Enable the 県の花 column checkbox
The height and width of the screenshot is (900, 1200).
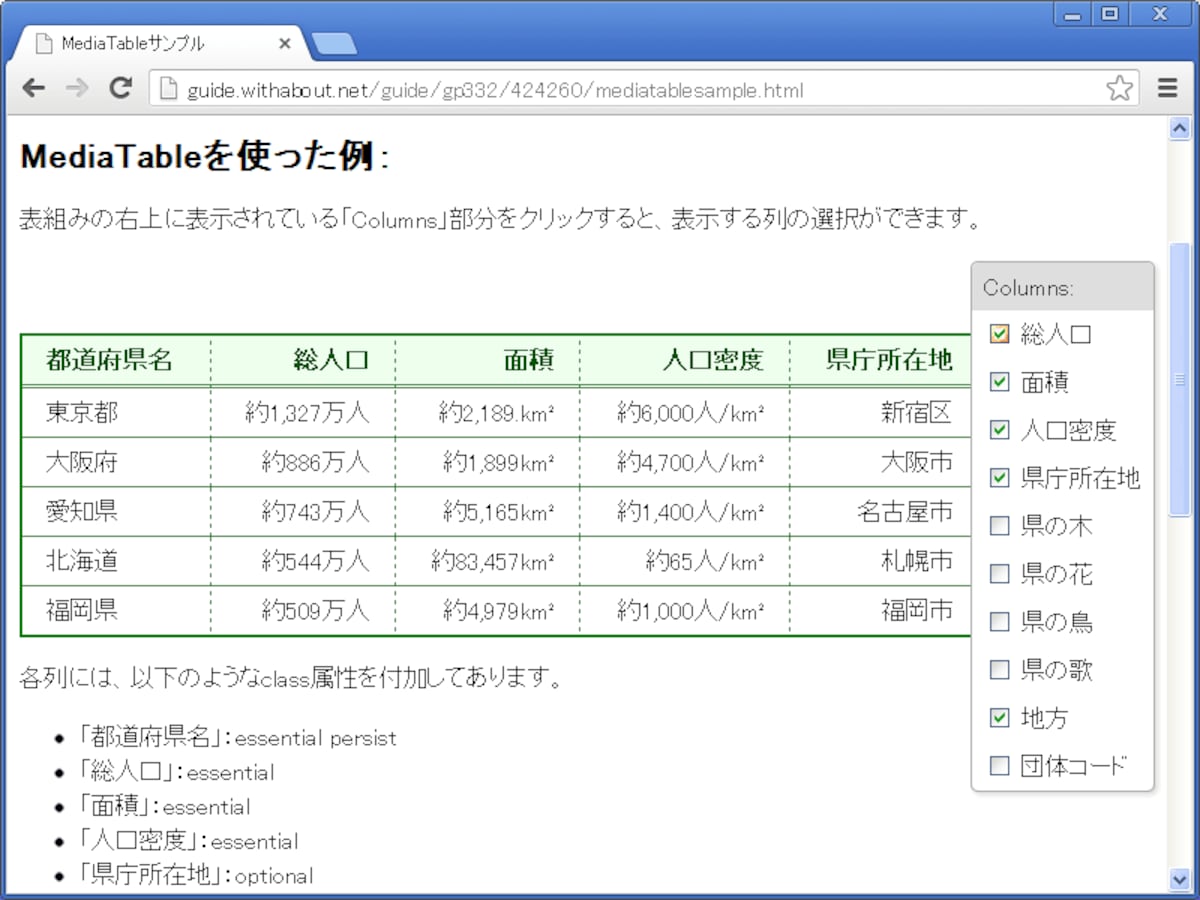tap(999, 574)
